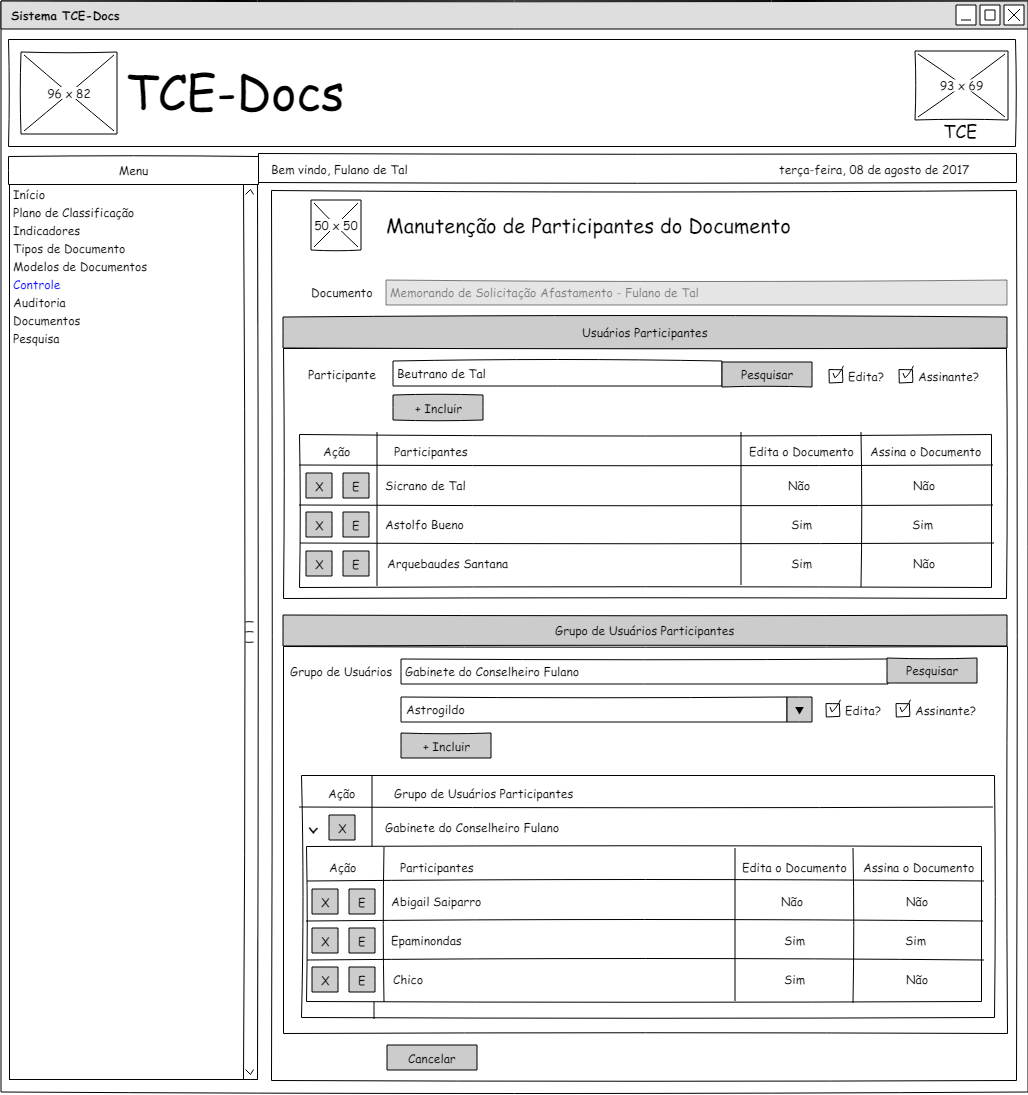This screenshot has width=1028, height=1095.
Task: Click E to edit Abigail Saiparro
Action: pyautogui.click(x=361, y=902)
